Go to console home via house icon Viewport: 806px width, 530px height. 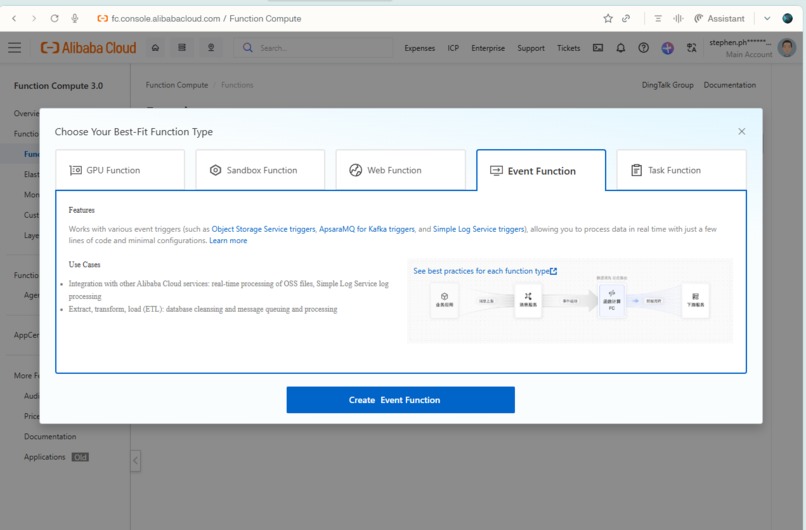pos(155,48)
